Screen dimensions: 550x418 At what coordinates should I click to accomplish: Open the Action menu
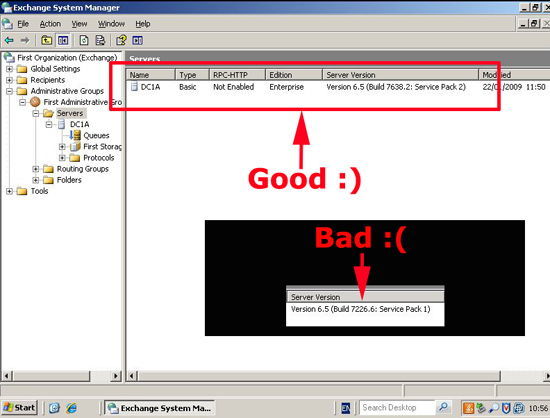coord(50,24)
